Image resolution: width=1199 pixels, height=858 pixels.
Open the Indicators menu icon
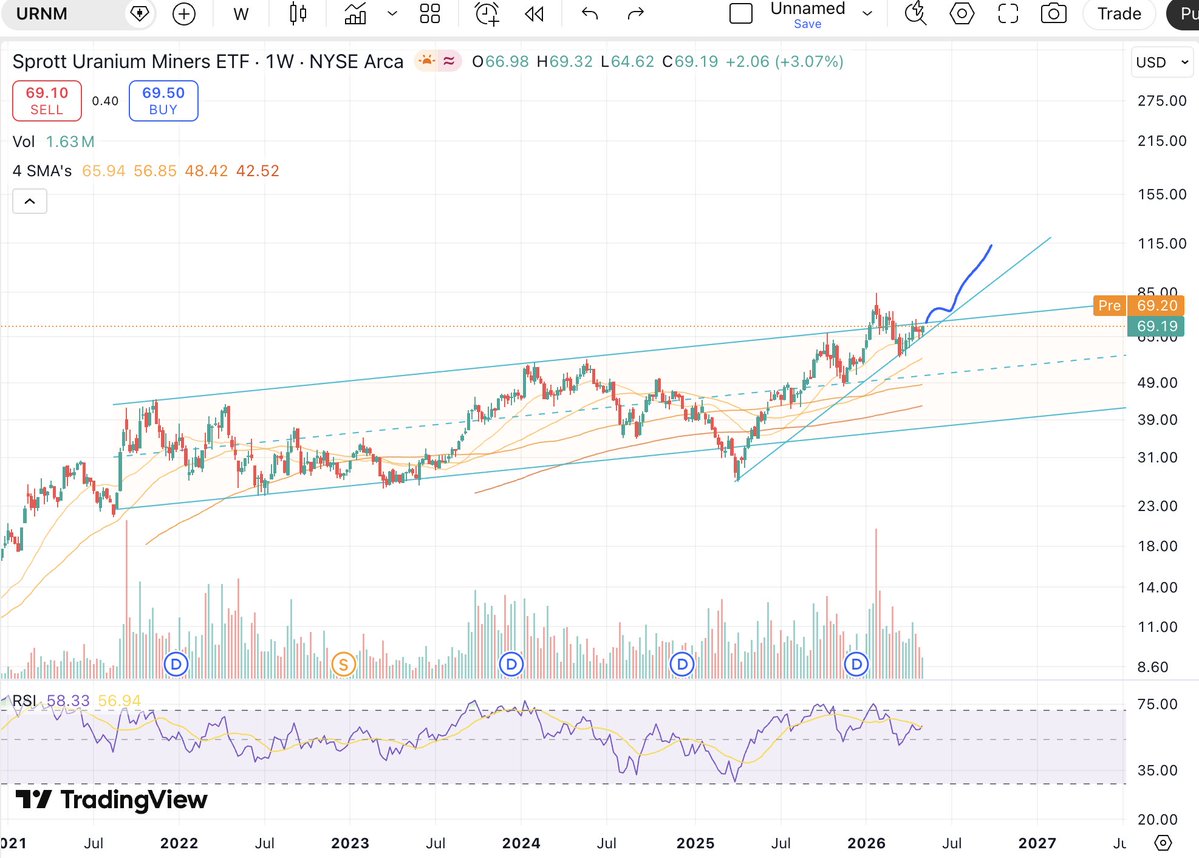point(356,14)
